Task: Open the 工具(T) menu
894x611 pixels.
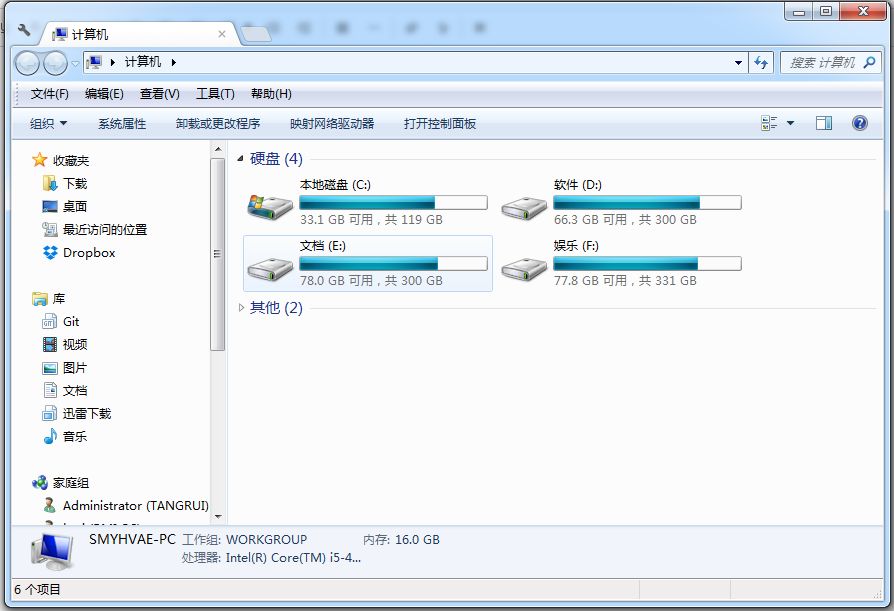Action: coord(215,93)
